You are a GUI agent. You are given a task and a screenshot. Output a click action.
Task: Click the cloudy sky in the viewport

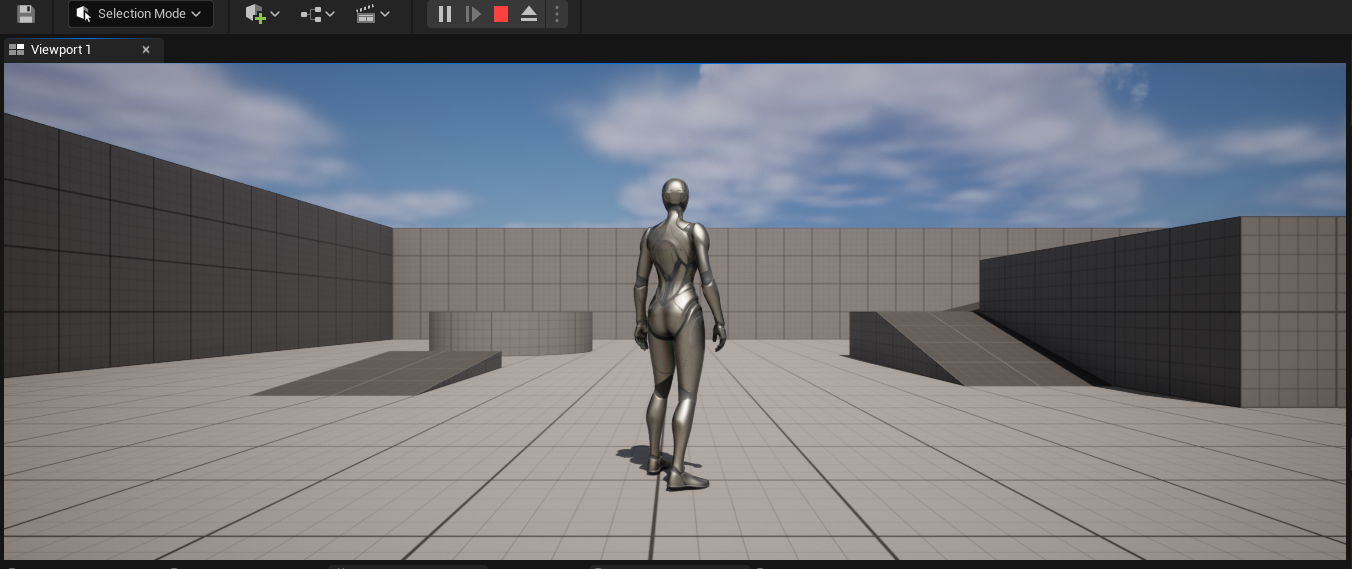(x=900, y=130)
